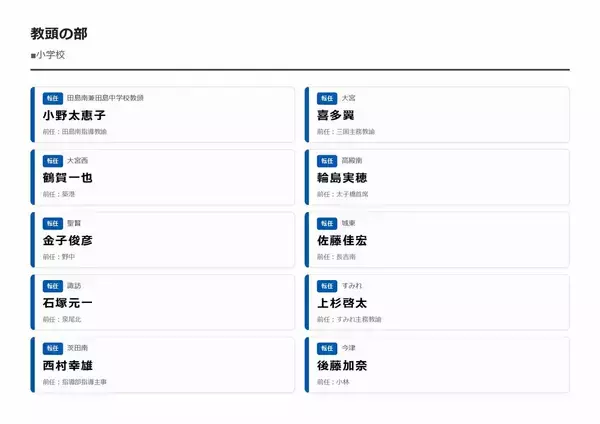Click the 前任：三国主務教諭 text

[x=346, y=131]
